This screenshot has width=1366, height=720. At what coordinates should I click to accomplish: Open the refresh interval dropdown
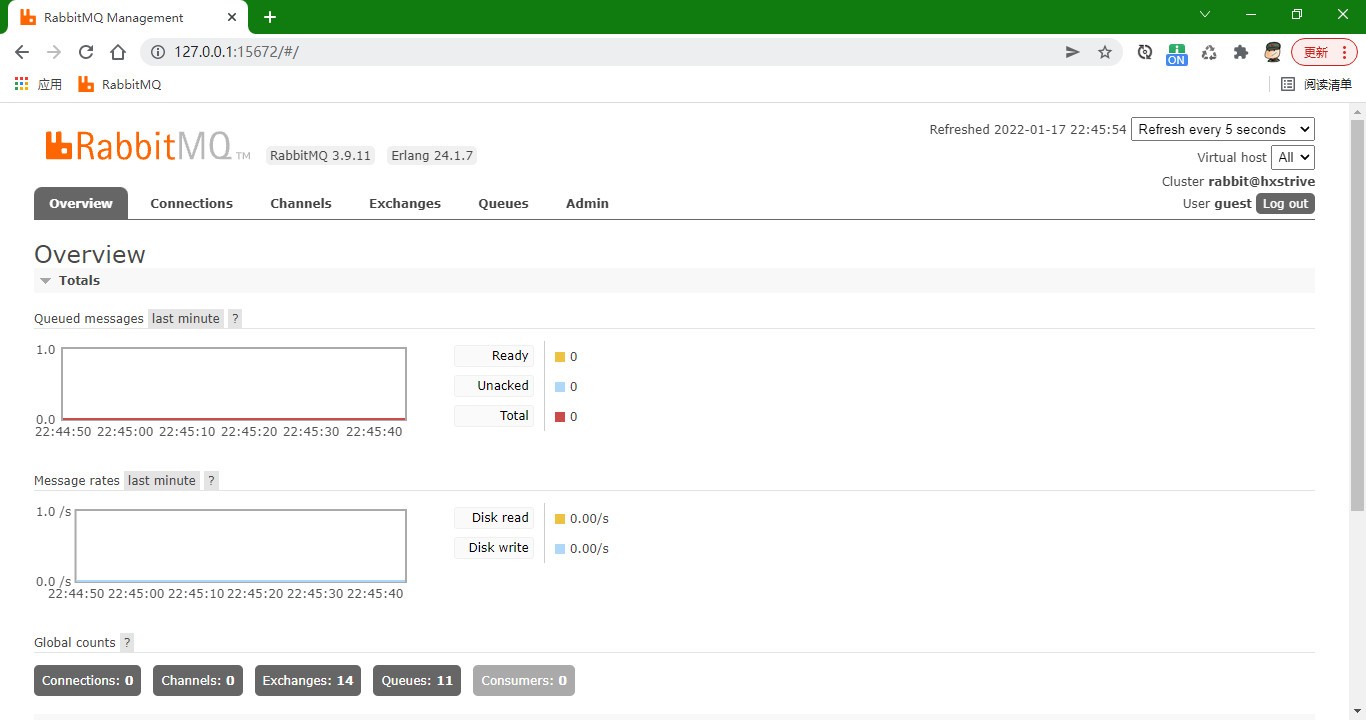point(1223,129)
